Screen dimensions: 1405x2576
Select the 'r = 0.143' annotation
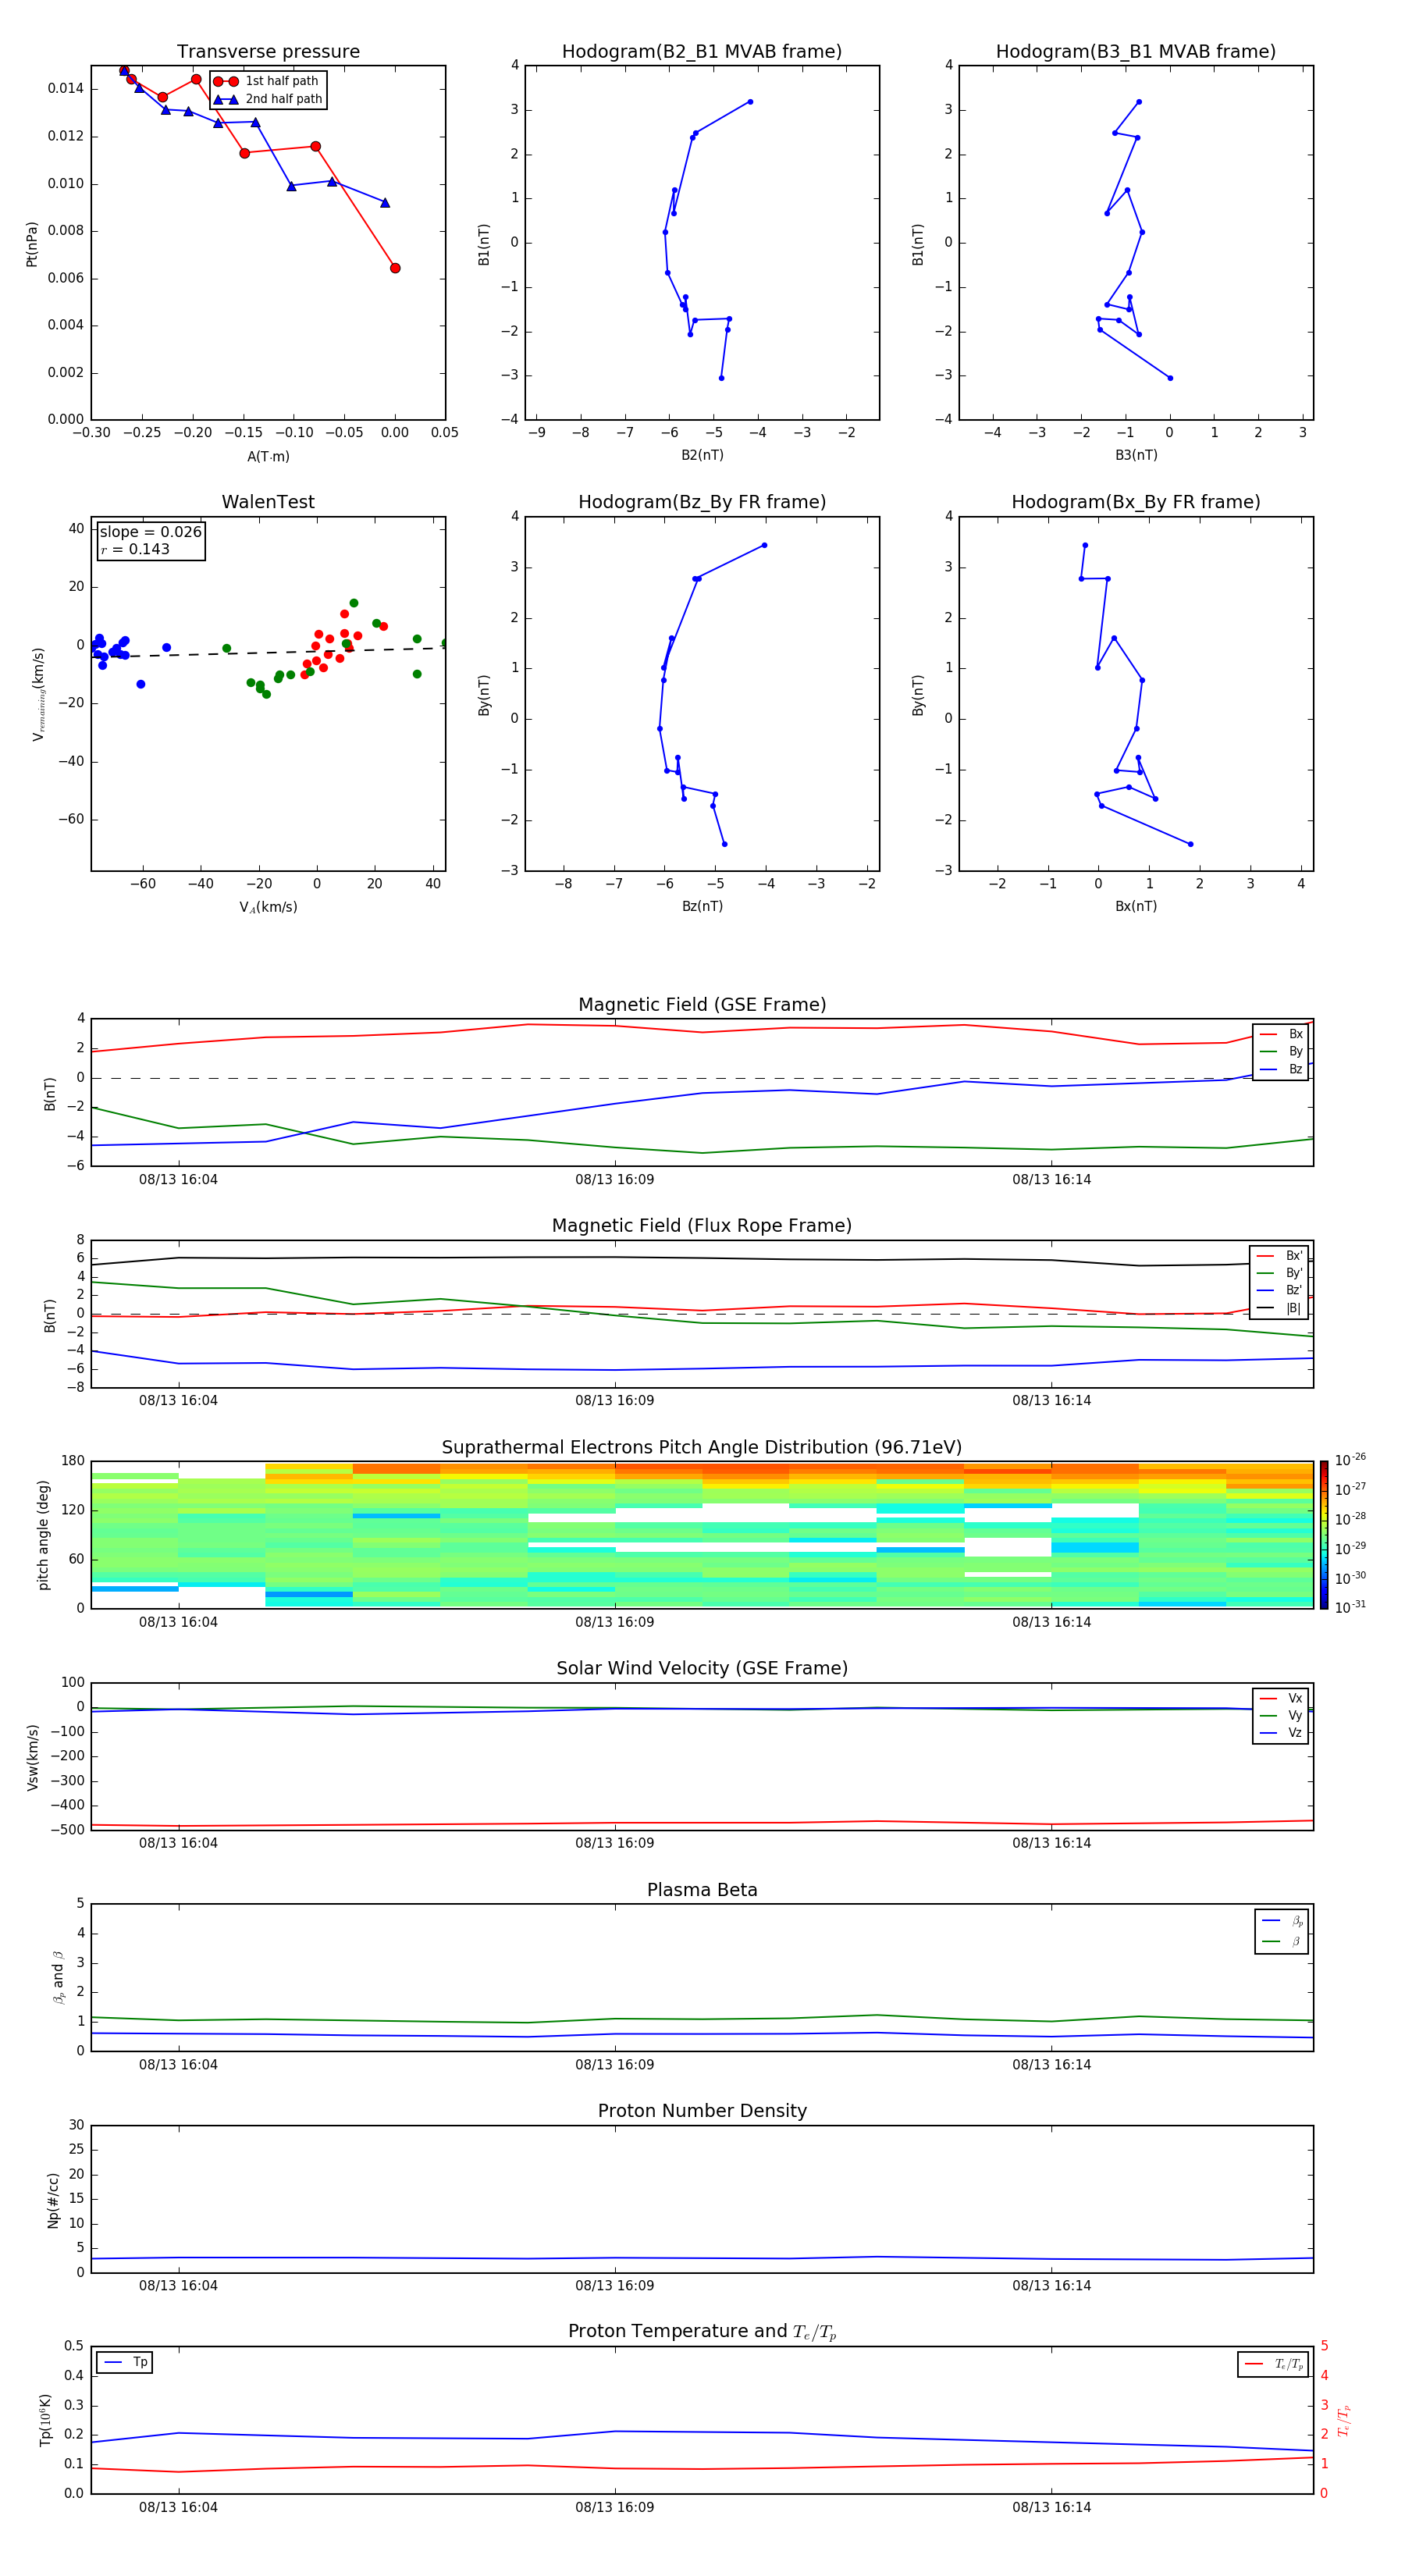(x=135, y=549)
